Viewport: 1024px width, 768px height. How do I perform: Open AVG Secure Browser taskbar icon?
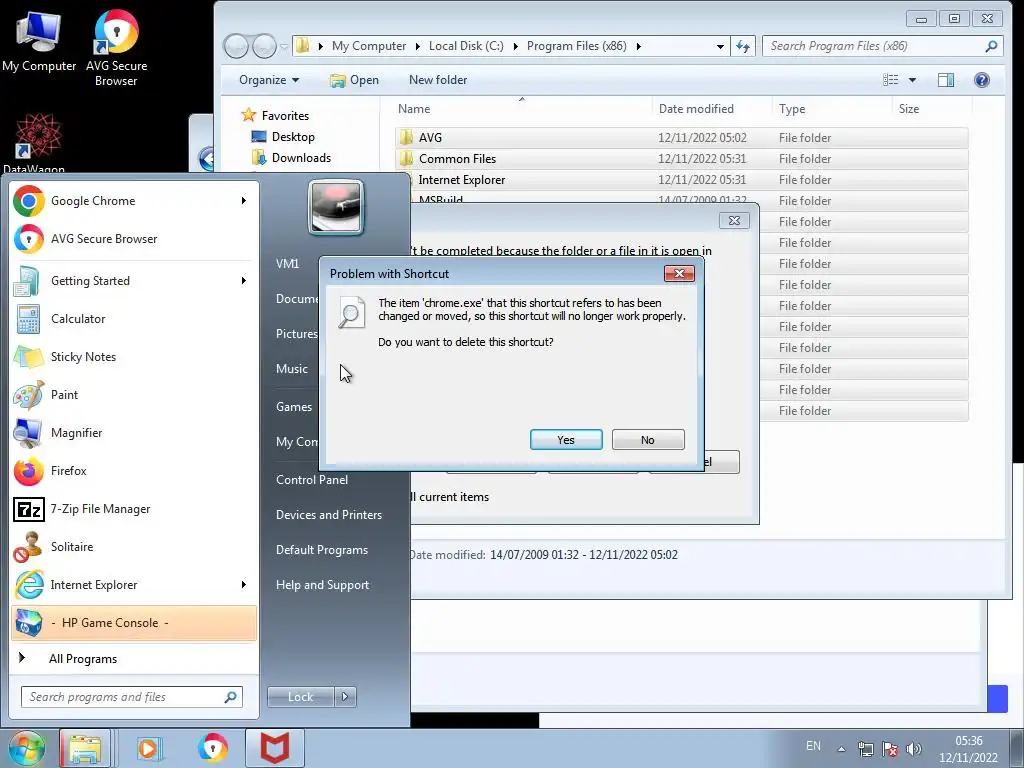coord(212,748)
